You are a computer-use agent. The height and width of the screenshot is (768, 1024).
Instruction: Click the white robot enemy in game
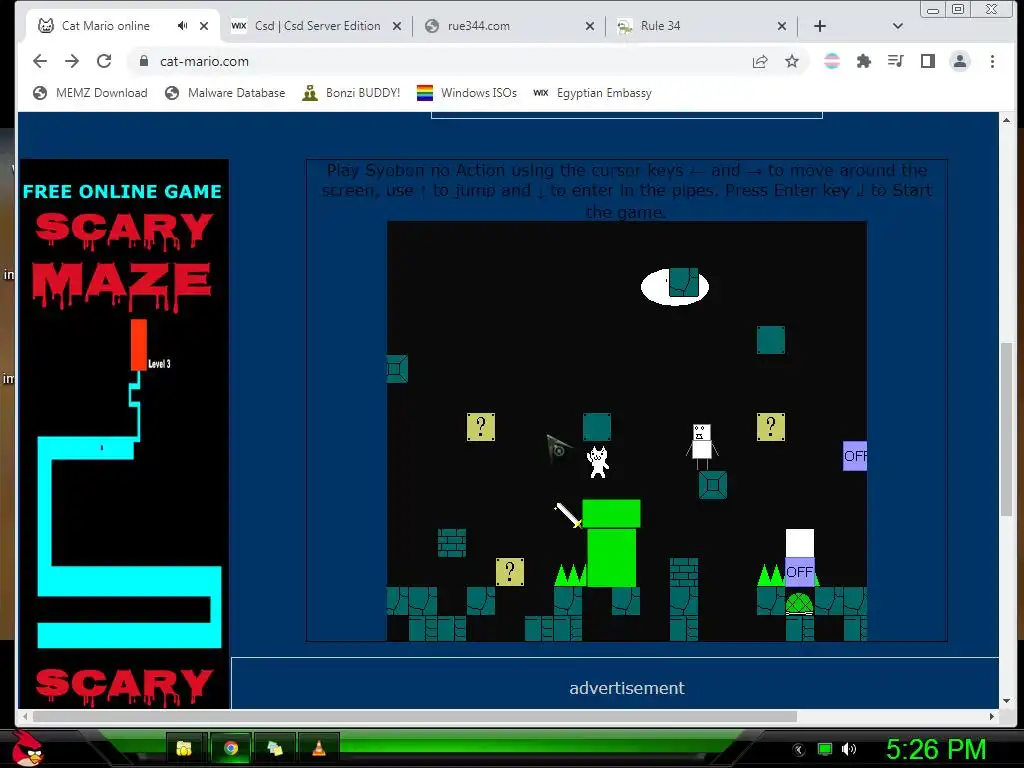click(x=701, y=446)
